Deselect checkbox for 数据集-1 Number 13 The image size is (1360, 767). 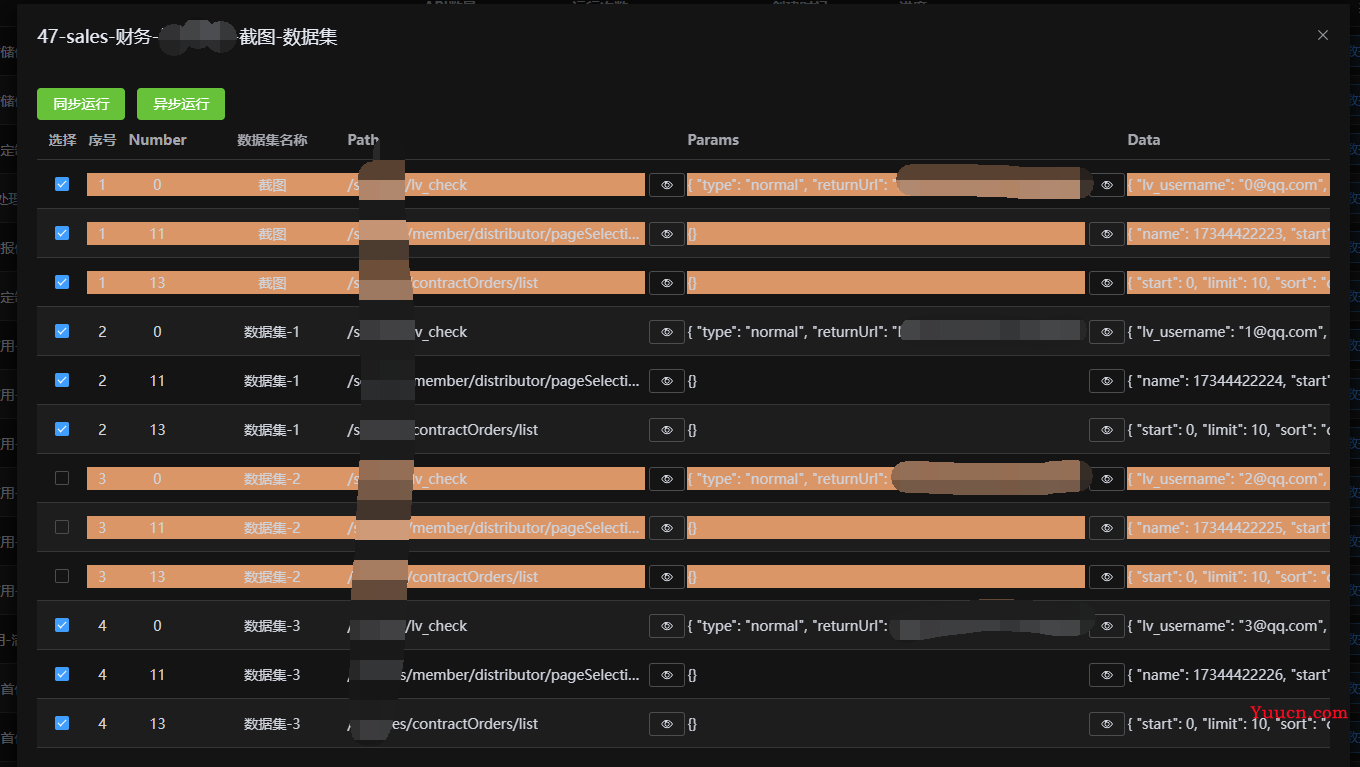tap(62, 429)
